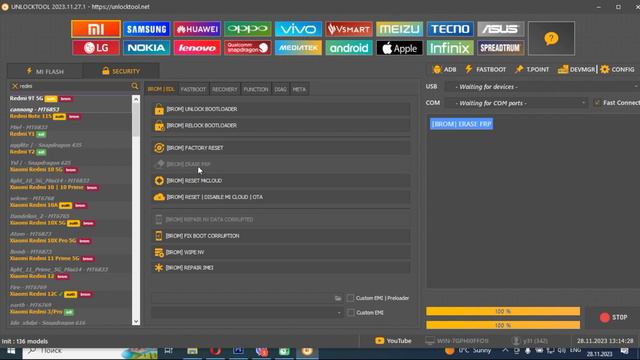Launch DEVMGR device manager

point(577,69)
